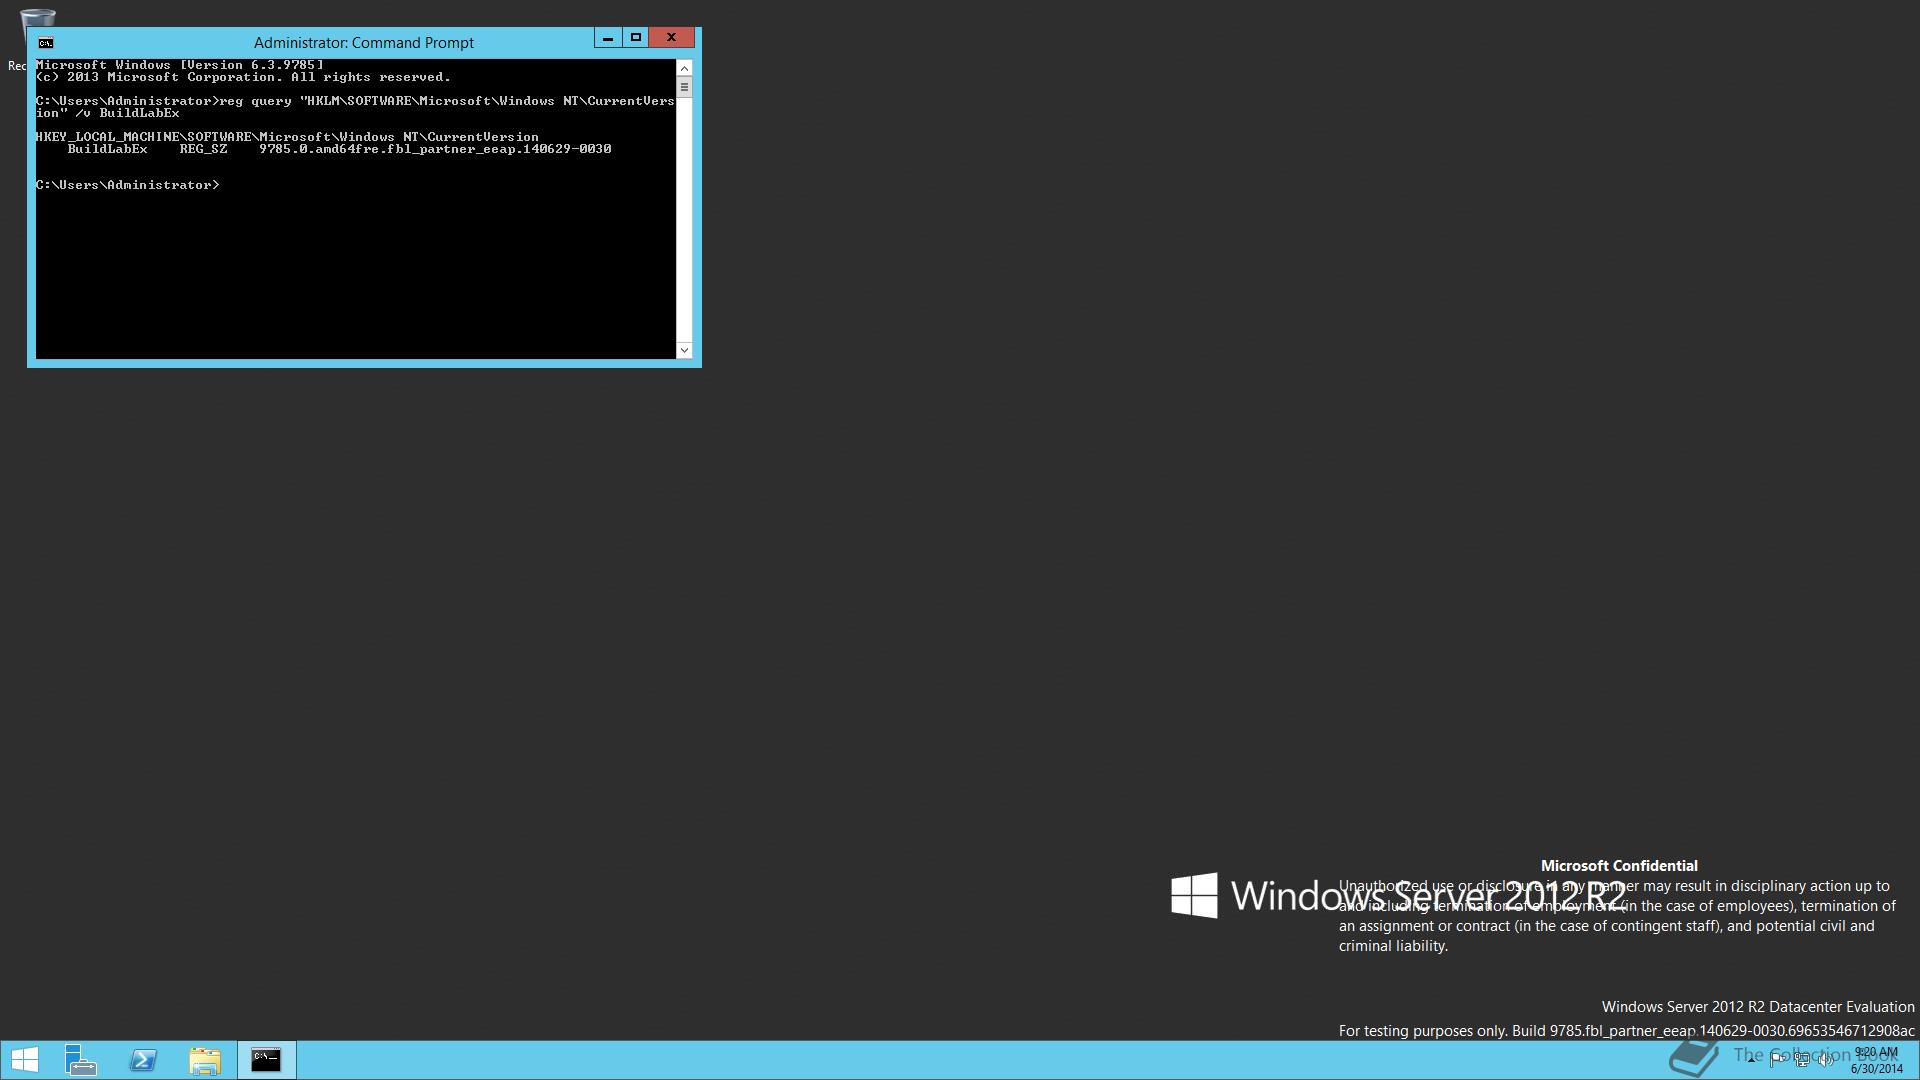The height and width of the screenshot is (1080, 1920).
Task: Open File Explorer from the taskbar
Action: pyautogui.click(x=205, y=1060)
